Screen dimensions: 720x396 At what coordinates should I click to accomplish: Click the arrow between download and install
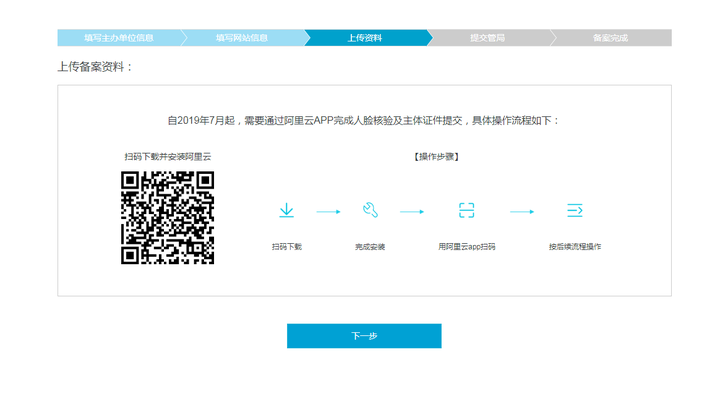coord(328,212)
